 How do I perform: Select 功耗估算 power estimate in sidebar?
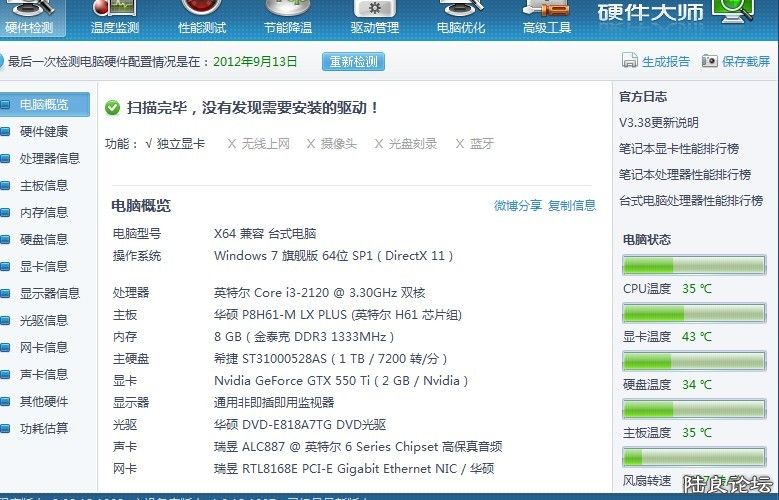(44, 428)
